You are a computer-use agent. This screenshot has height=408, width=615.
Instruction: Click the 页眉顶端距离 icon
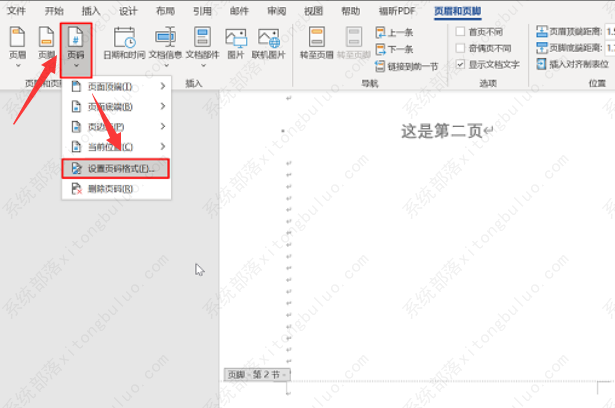542,31
